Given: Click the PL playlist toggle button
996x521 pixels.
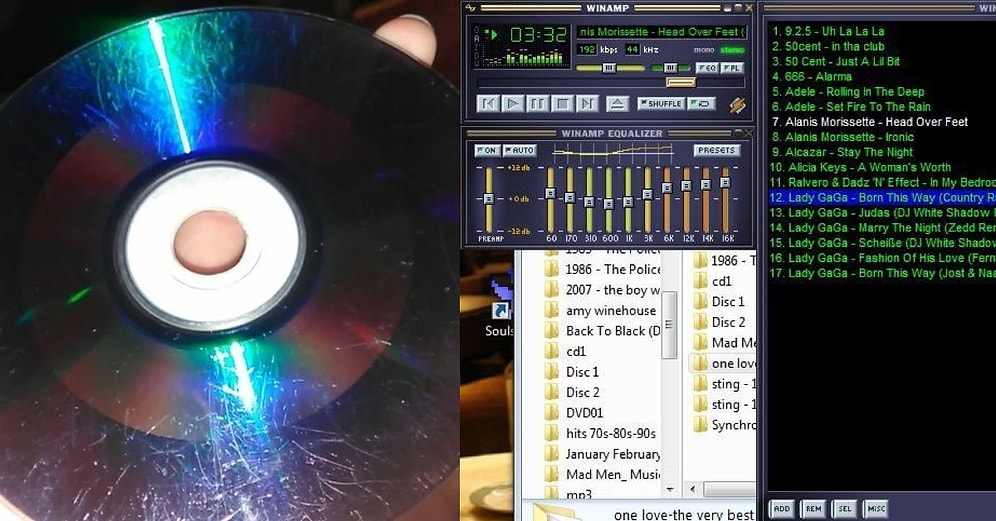Looking at the screenshot, I should tap(733, 68).
